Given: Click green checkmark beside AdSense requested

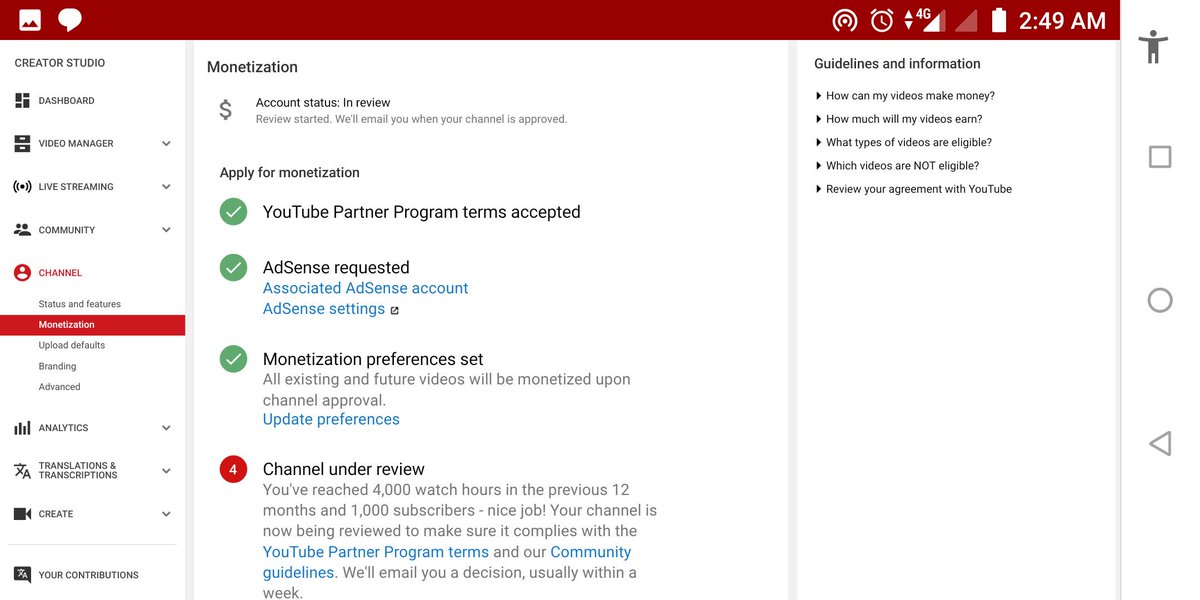Looking at the screenshot, I should 233,267.
